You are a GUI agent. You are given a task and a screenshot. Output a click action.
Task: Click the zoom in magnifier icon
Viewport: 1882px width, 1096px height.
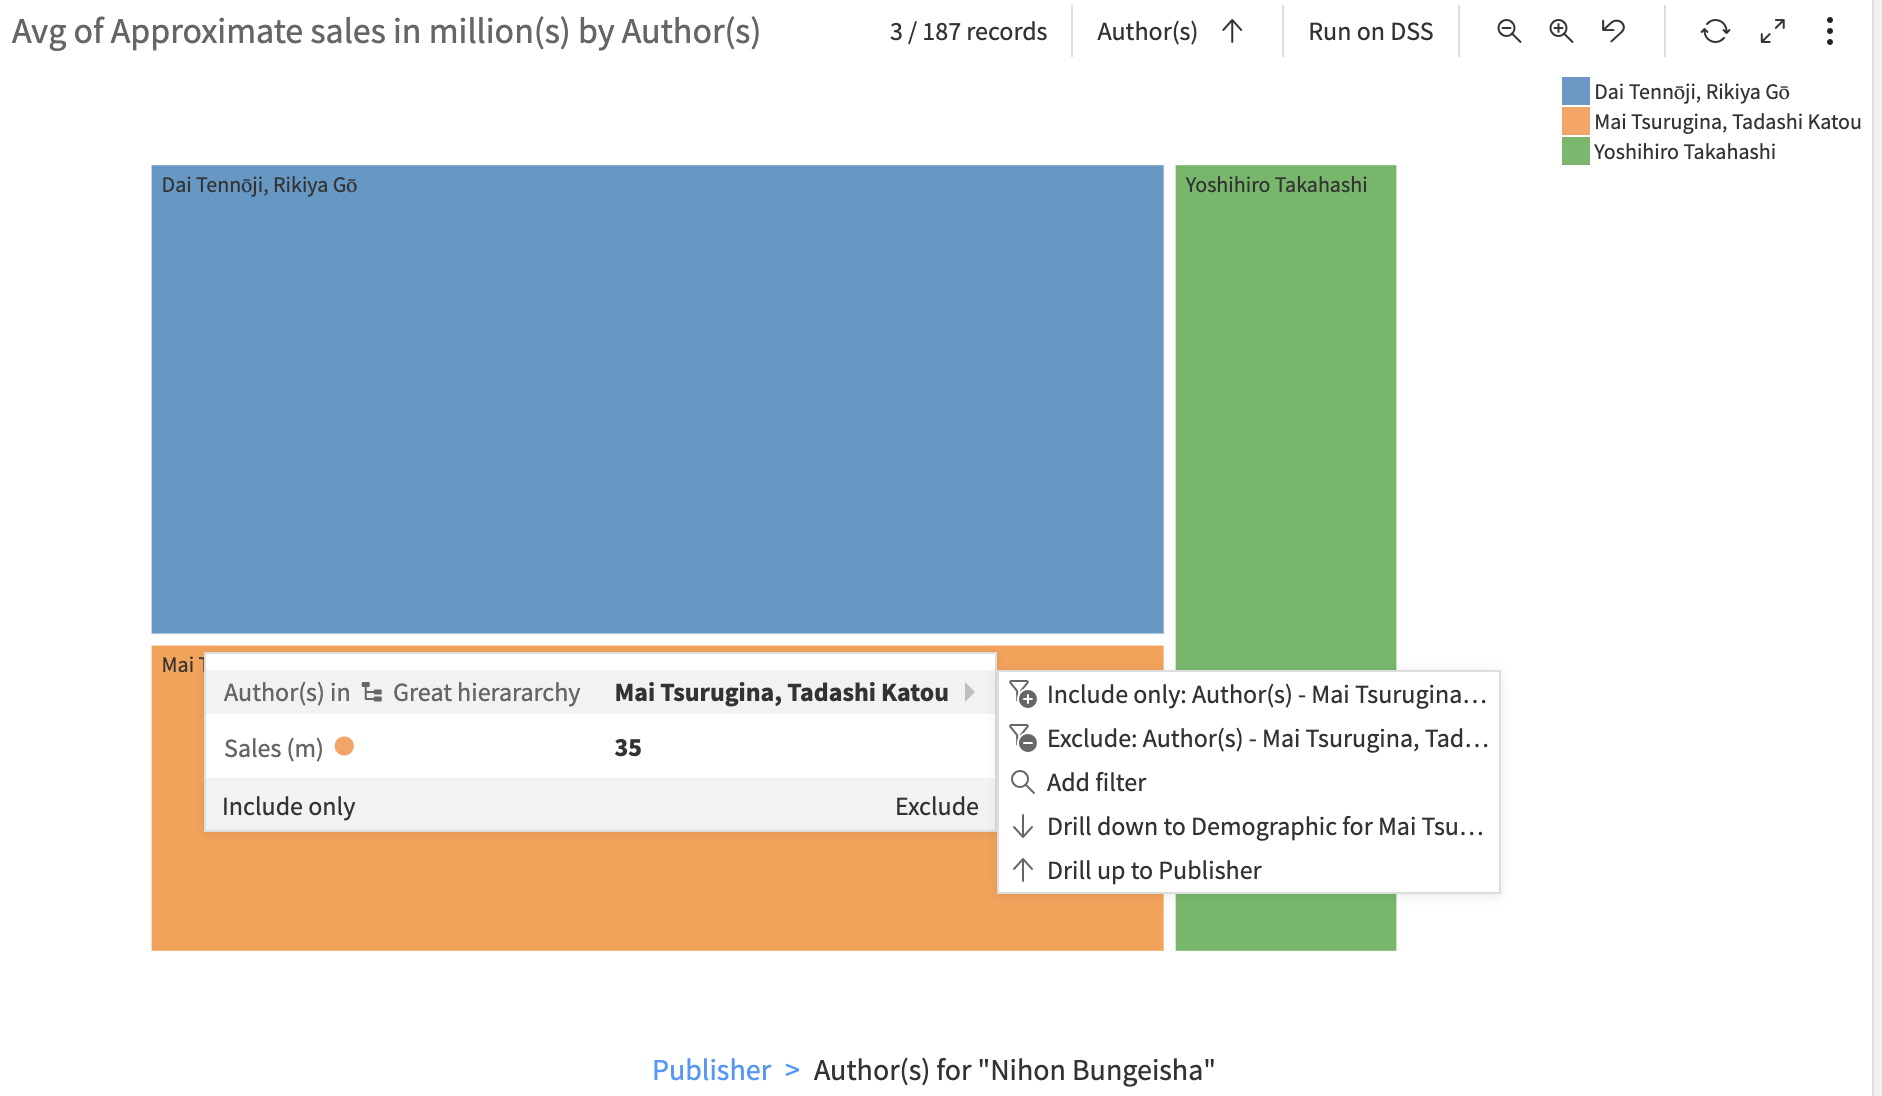pos(1560,31)
